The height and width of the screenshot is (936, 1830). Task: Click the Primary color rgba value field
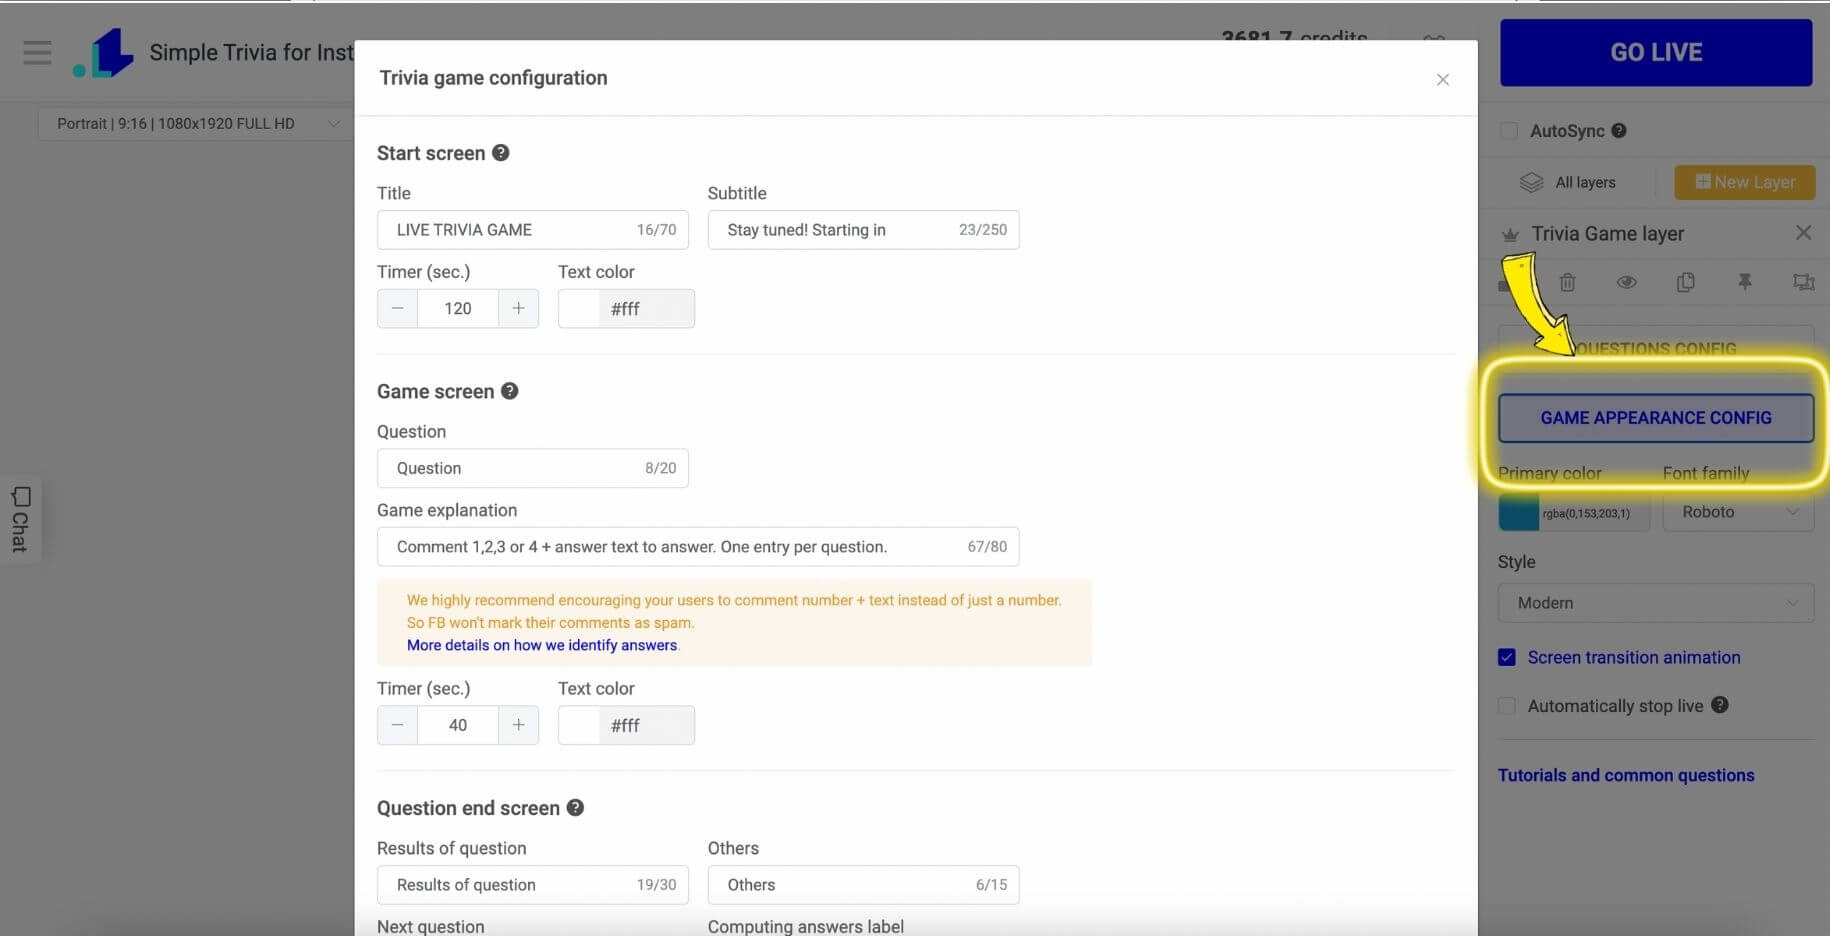click(x=1593, y=513)
